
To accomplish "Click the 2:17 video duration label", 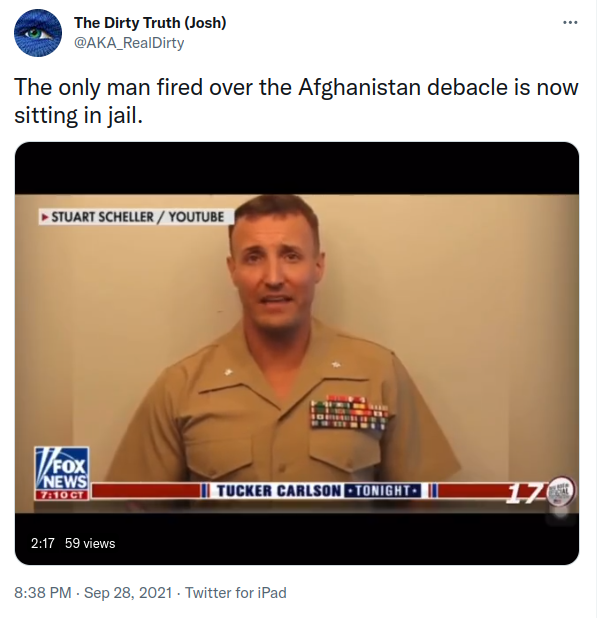I will click(43, 544).
